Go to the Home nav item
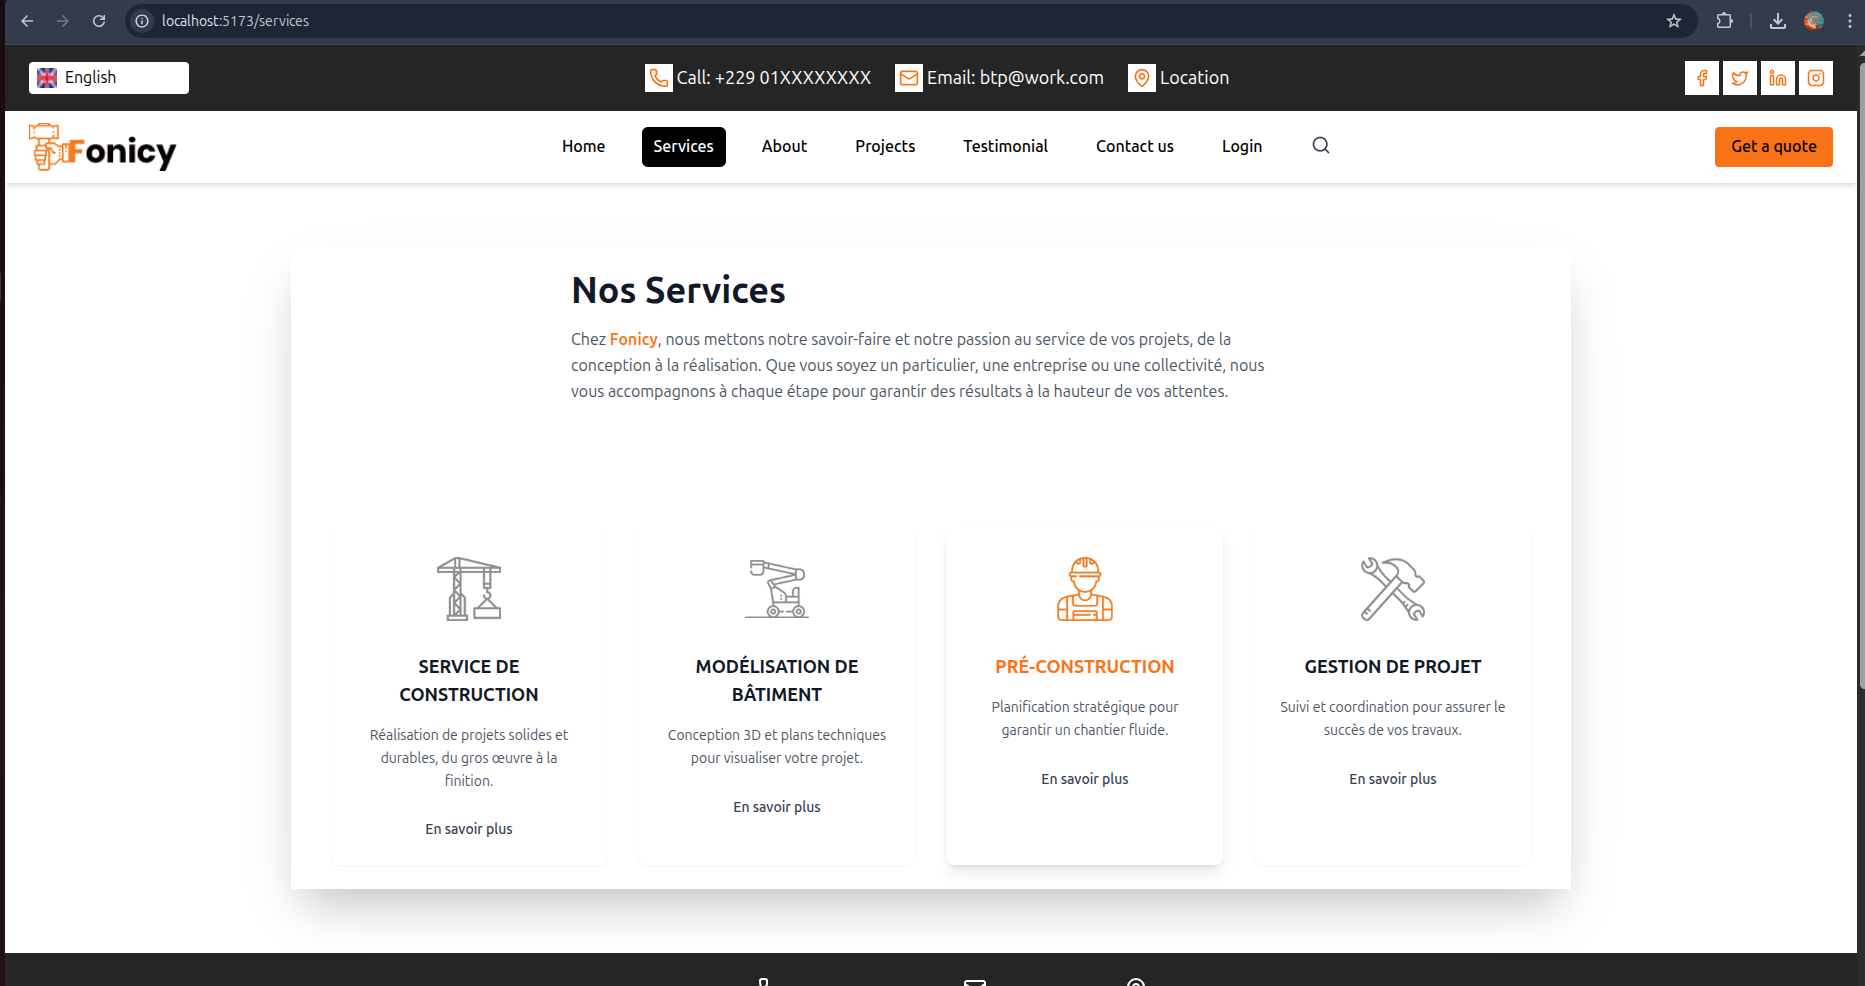 pyautogui.click(x=583, y=147)
